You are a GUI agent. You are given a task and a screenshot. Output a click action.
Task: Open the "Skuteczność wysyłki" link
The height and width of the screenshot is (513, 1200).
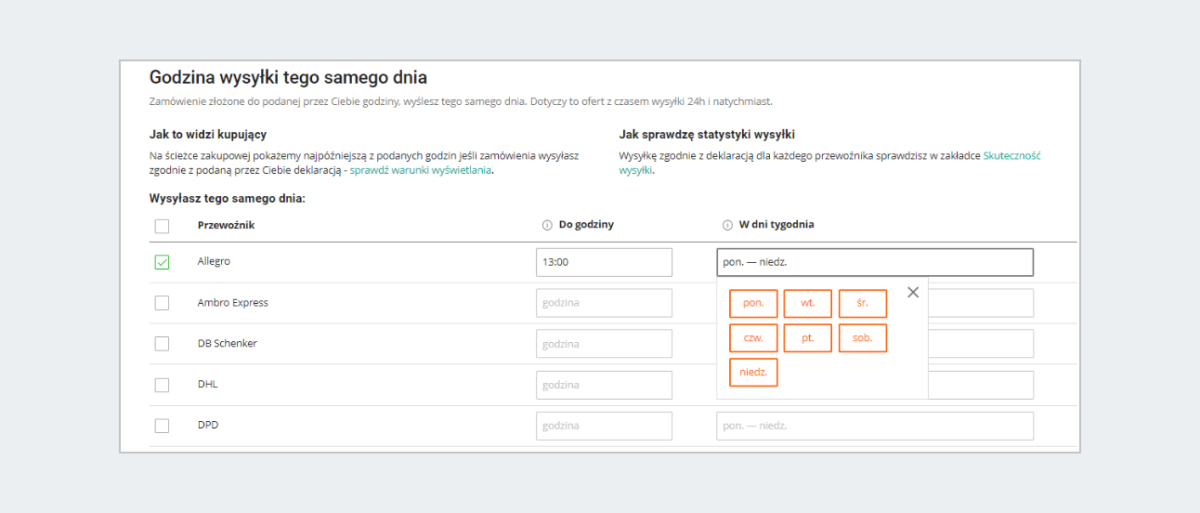tap(1012, 156)
